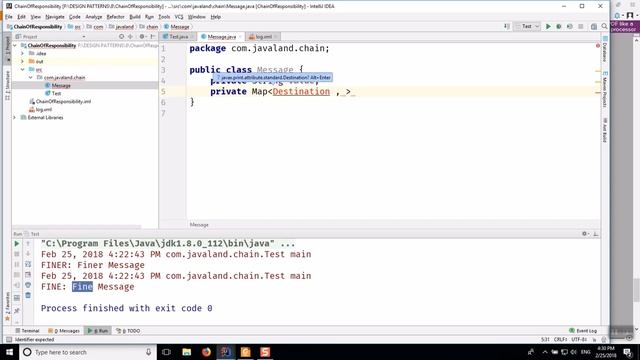This screenshot has width=640, height=360.
Task: Open Search Everywhere magnifier icon
Action: [x=604, y=27]
